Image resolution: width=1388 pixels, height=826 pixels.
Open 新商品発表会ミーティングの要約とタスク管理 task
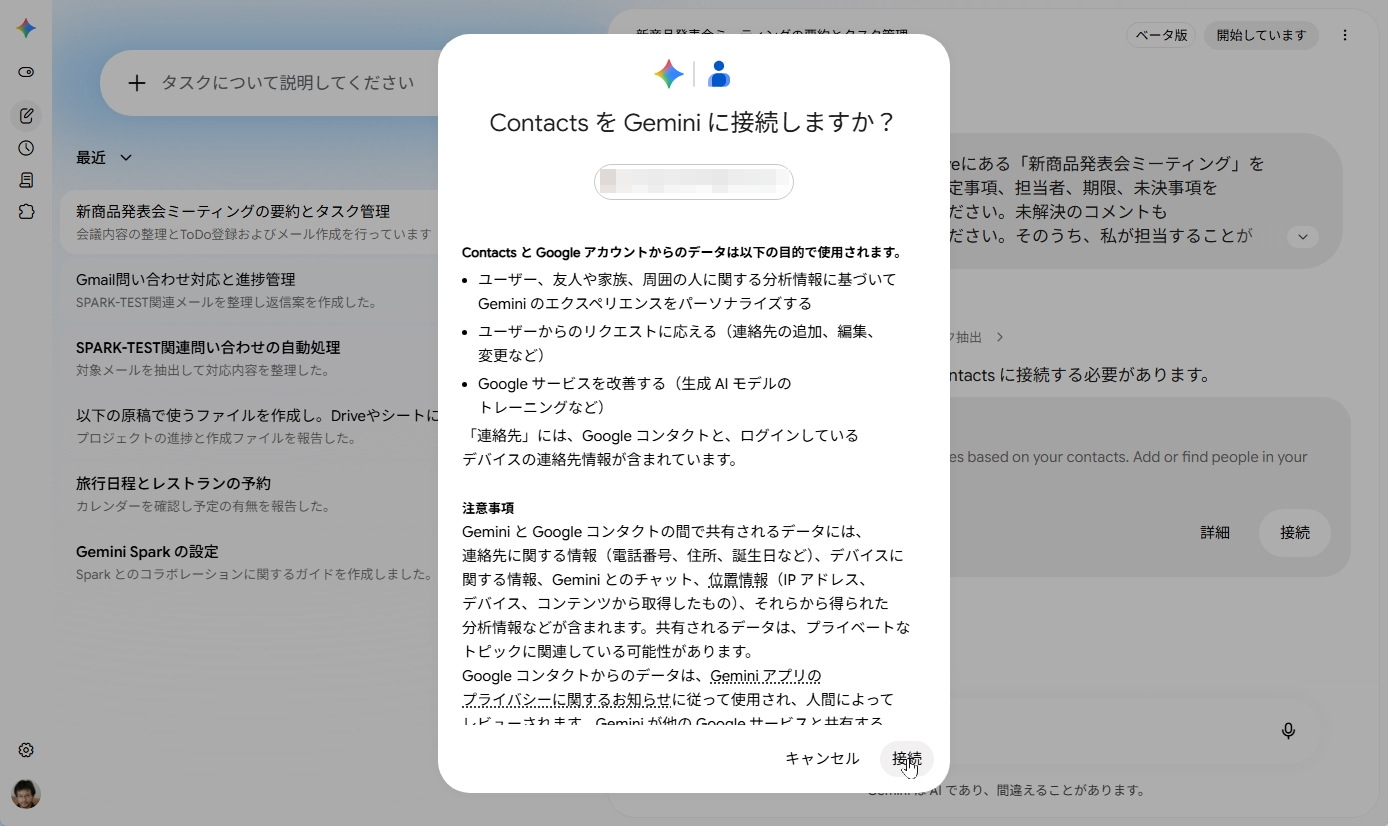(x=252, y=222)
